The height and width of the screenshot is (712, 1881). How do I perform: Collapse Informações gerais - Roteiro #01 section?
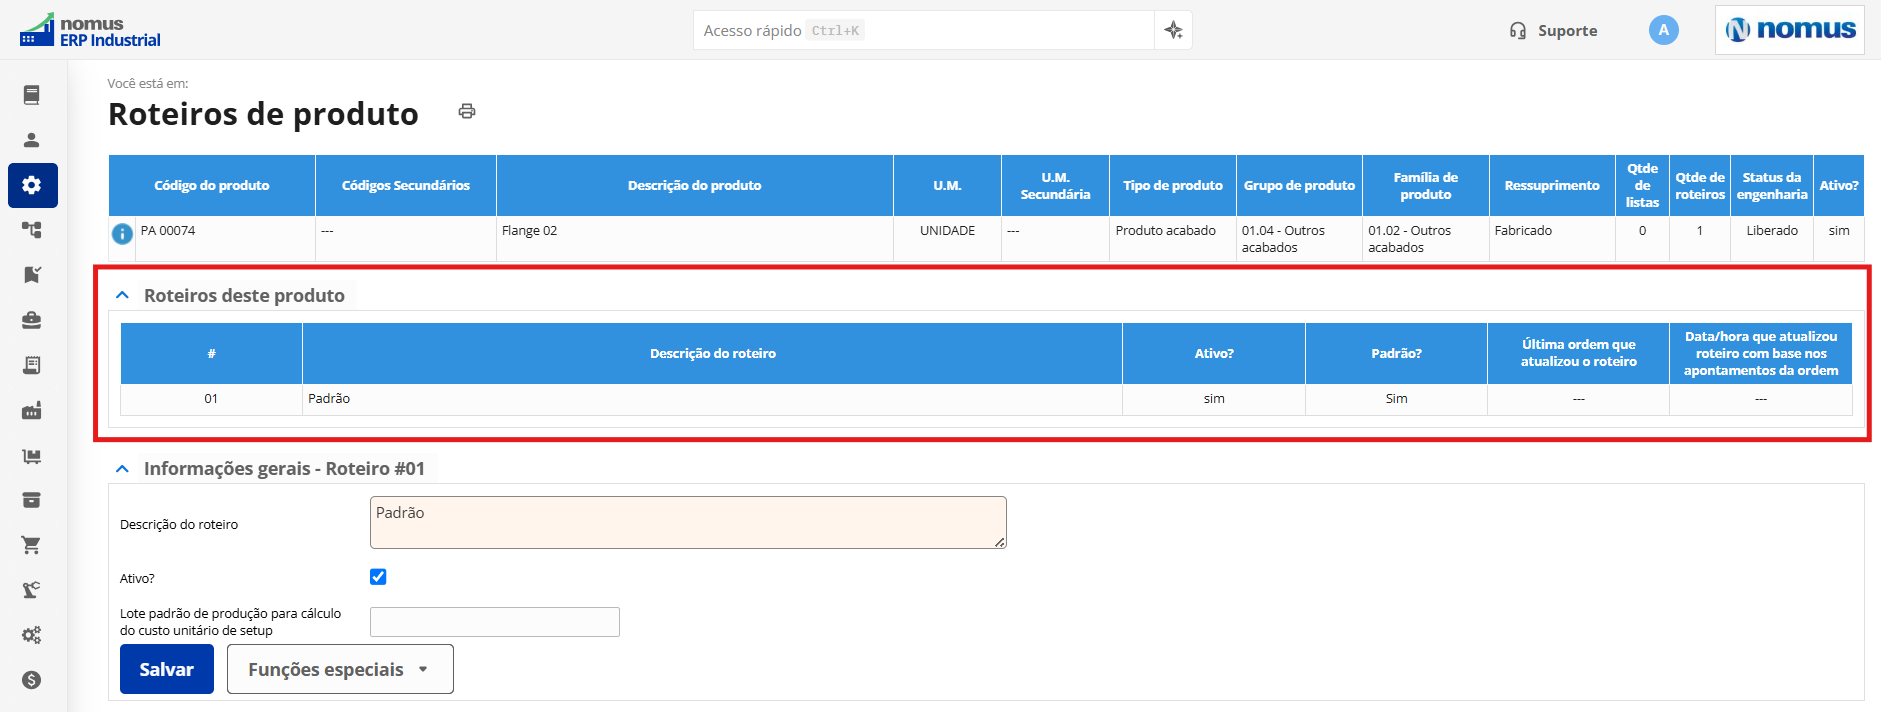click(122, 468)
